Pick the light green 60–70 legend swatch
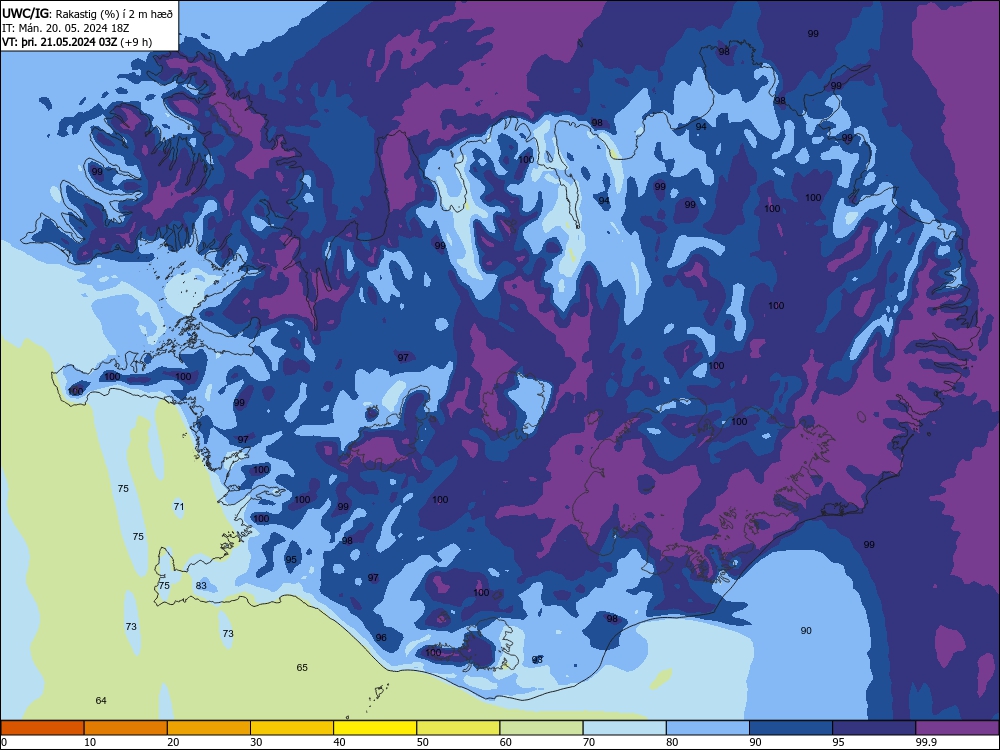The height and width of the screenshot is (750, 1000). [x=541, y=728]
